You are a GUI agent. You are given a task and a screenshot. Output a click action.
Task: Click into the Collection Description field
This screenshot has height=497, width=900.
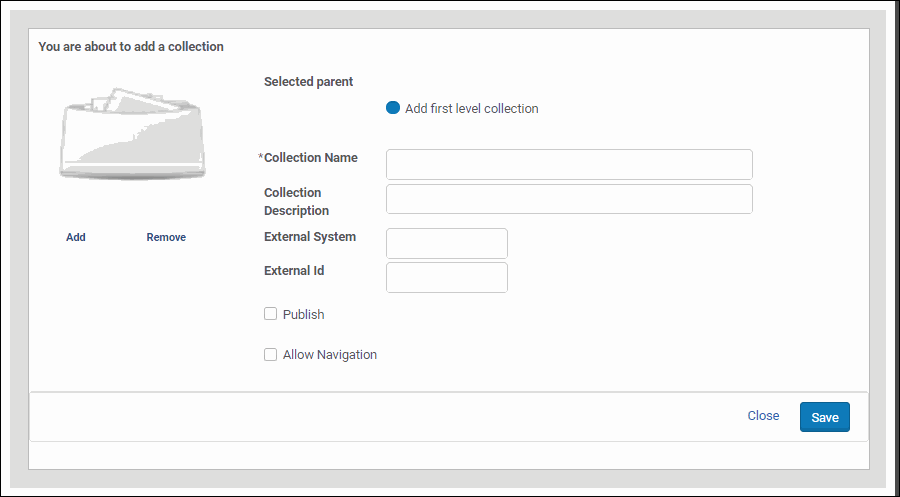(569, 199)
